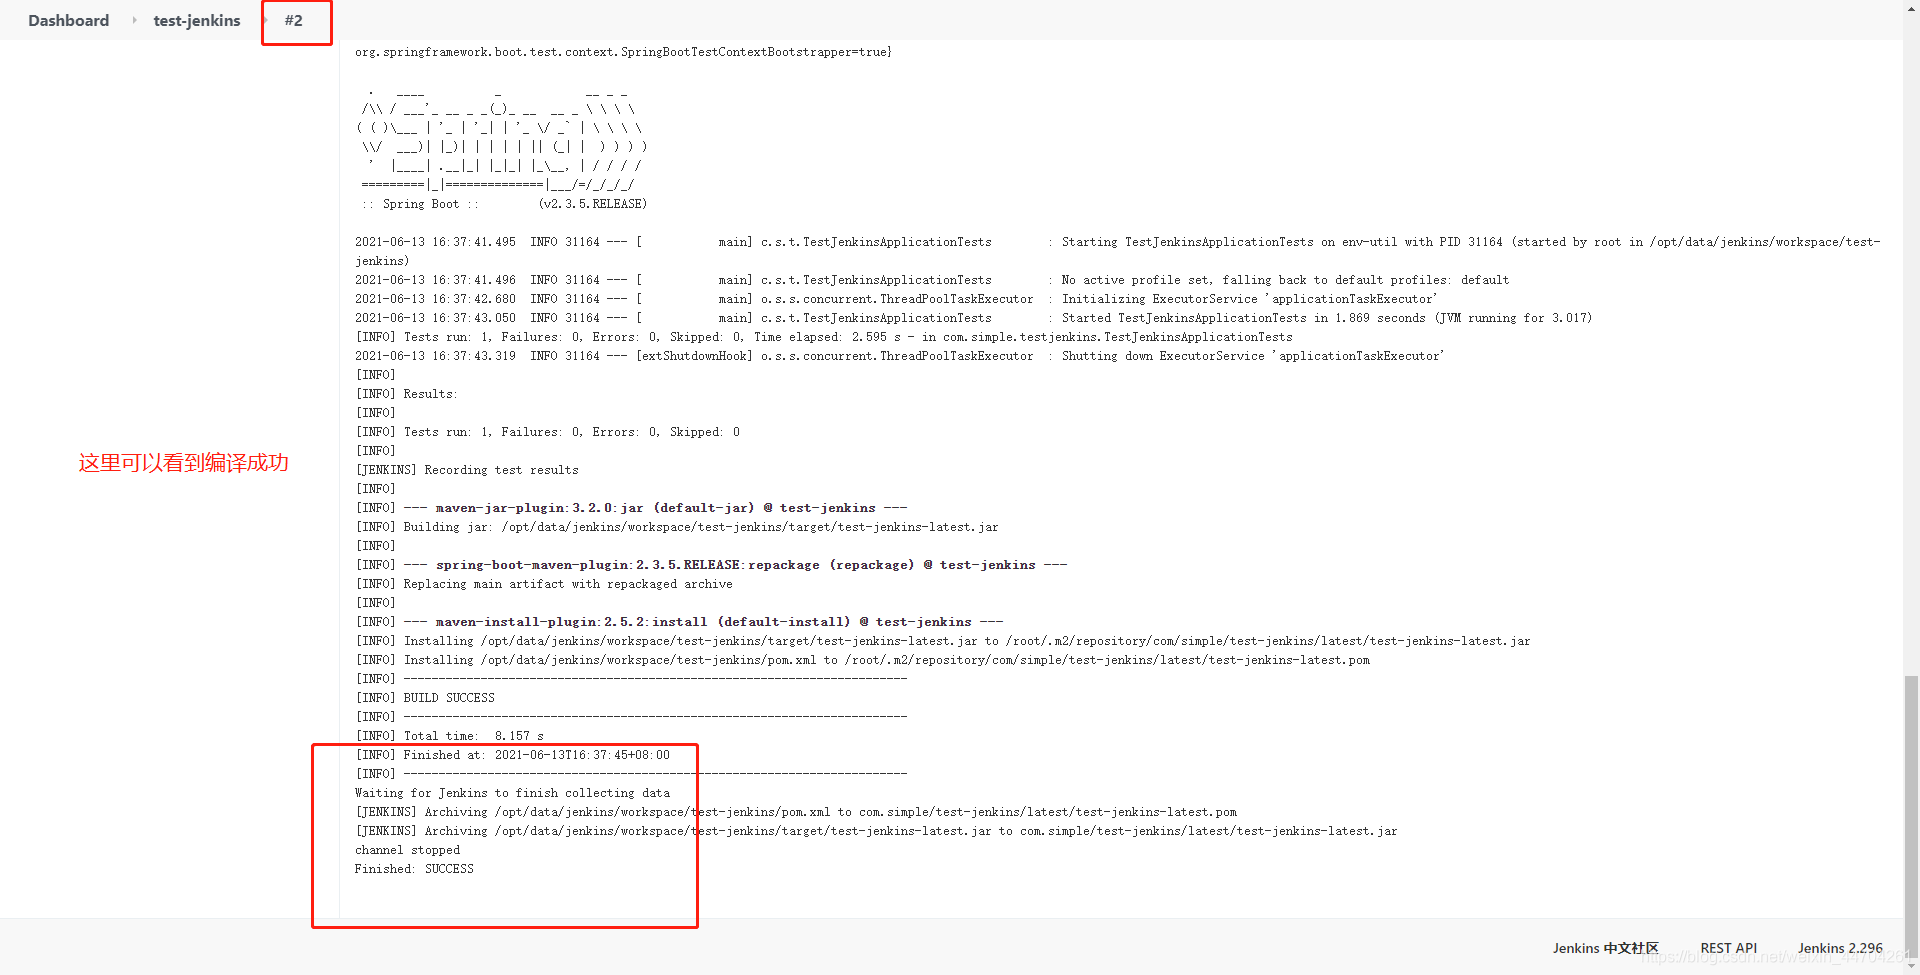This screenshot has height=975, width=1920.
Task: Click the '[INFO] Results:' log line
Action: point(406,394)
